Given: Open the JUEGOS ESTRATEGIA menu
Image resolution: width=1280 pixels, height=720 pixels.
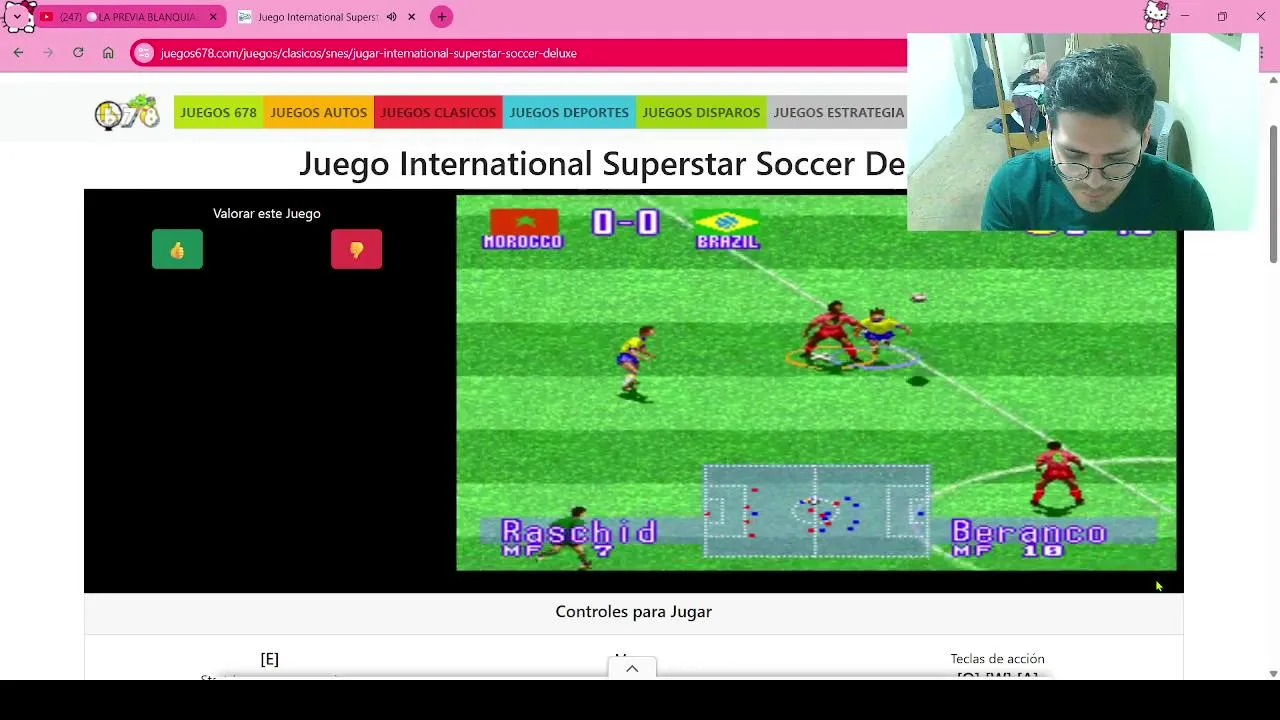Looking at the screenshot, I should coord(838,112).
